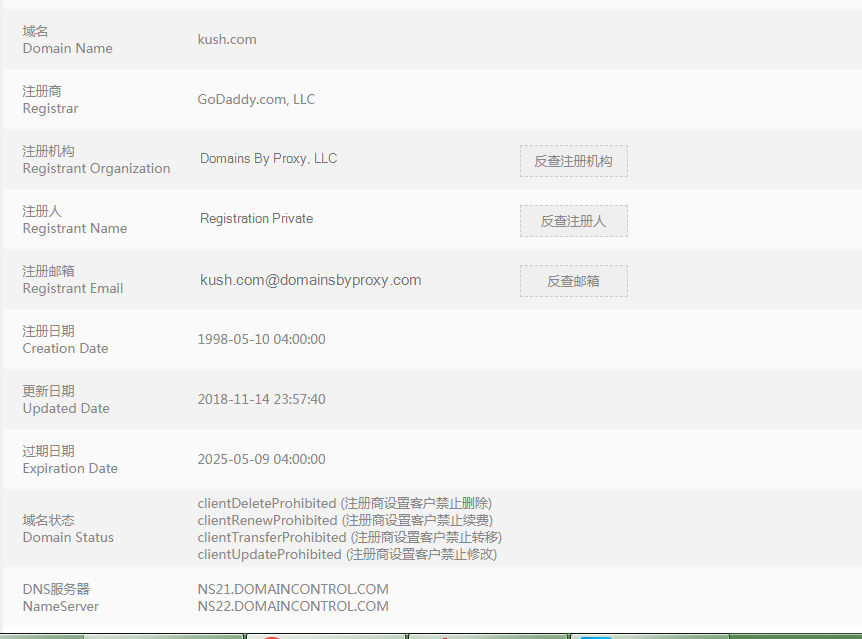The width and height of the screenshot is (862, 639).
Task: Select Registration Private registrant name
Action: (x=256, y=218)
